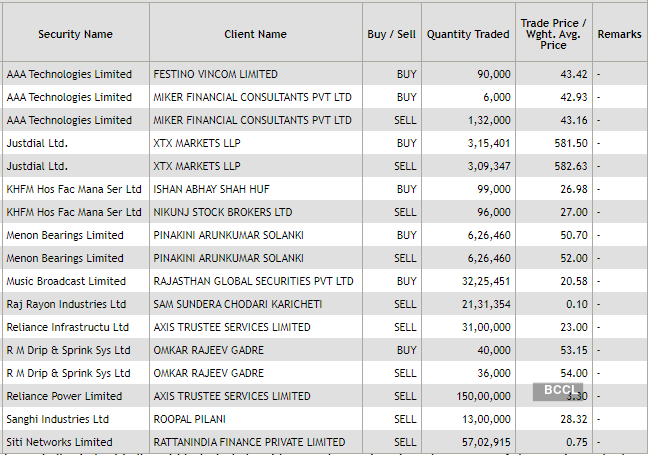Screen dimensions: 651x455
Task: Click the Music Broadcast Limited security name
Action: click(x=66, y=281)
